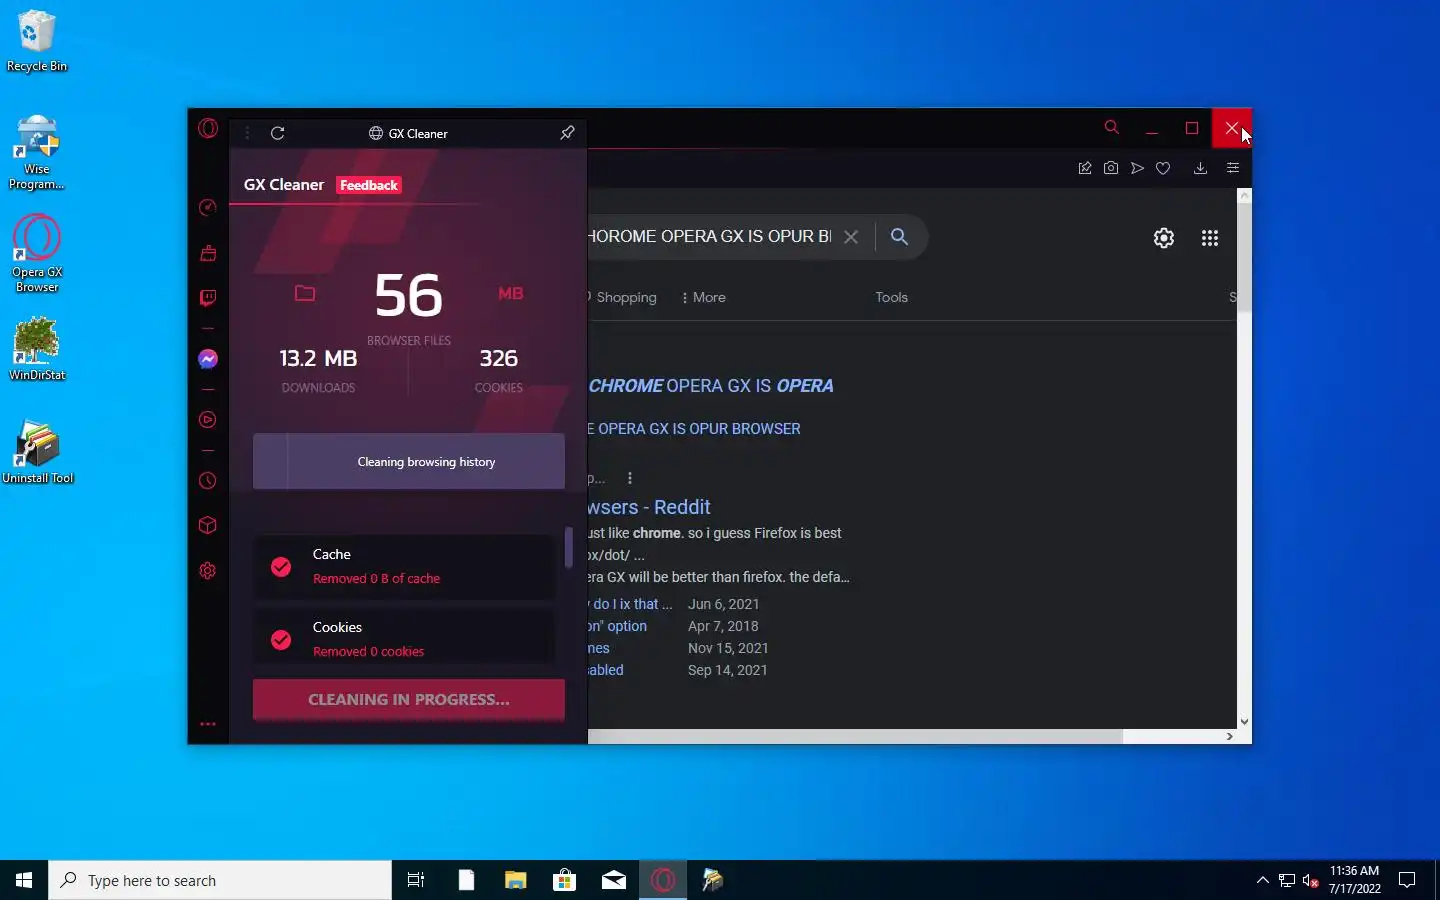Screen dimensions: 1440x900
Task: Click the browser files folder icon
Action: tap(305, 293)
